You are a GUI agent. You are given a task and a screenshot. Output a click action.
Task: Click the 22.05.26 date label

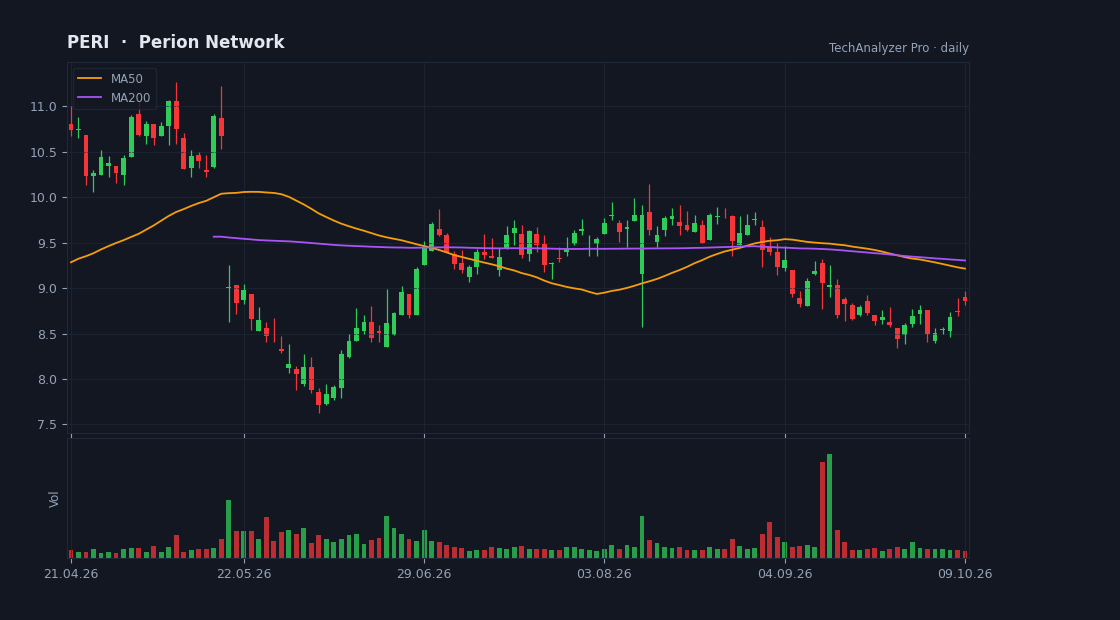[x=244, y=574]
